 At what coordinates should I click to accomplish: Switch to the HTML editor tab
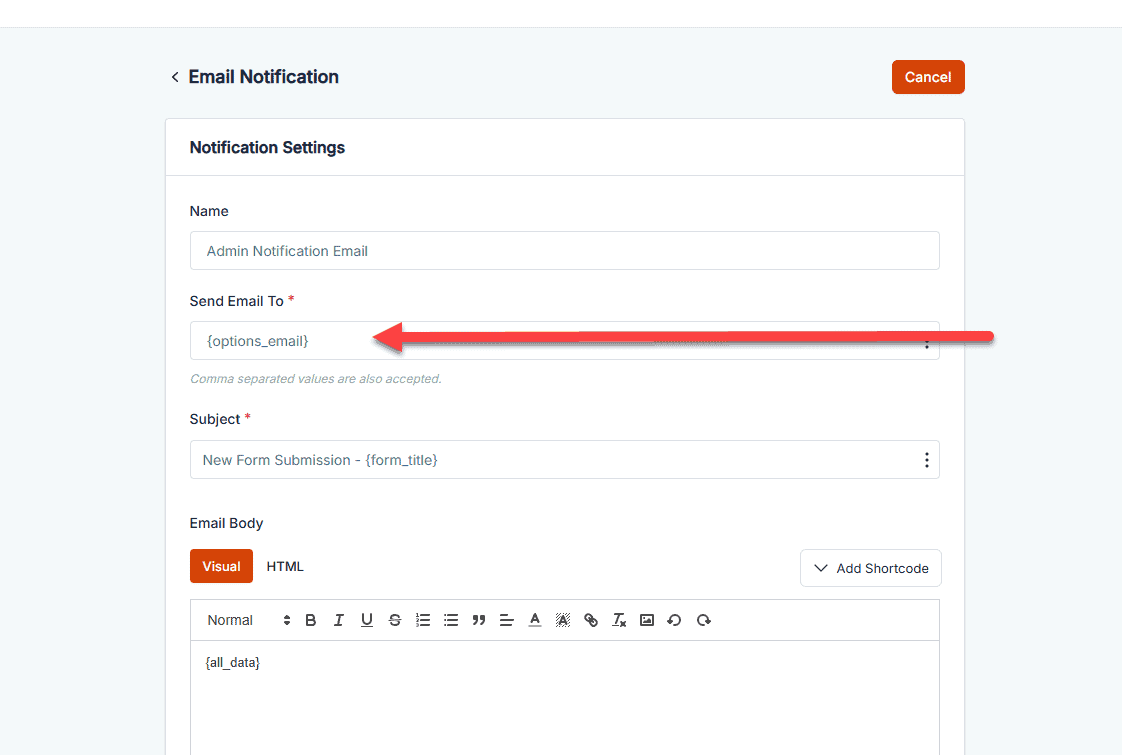pyautogui.click(x=285, y=566)
